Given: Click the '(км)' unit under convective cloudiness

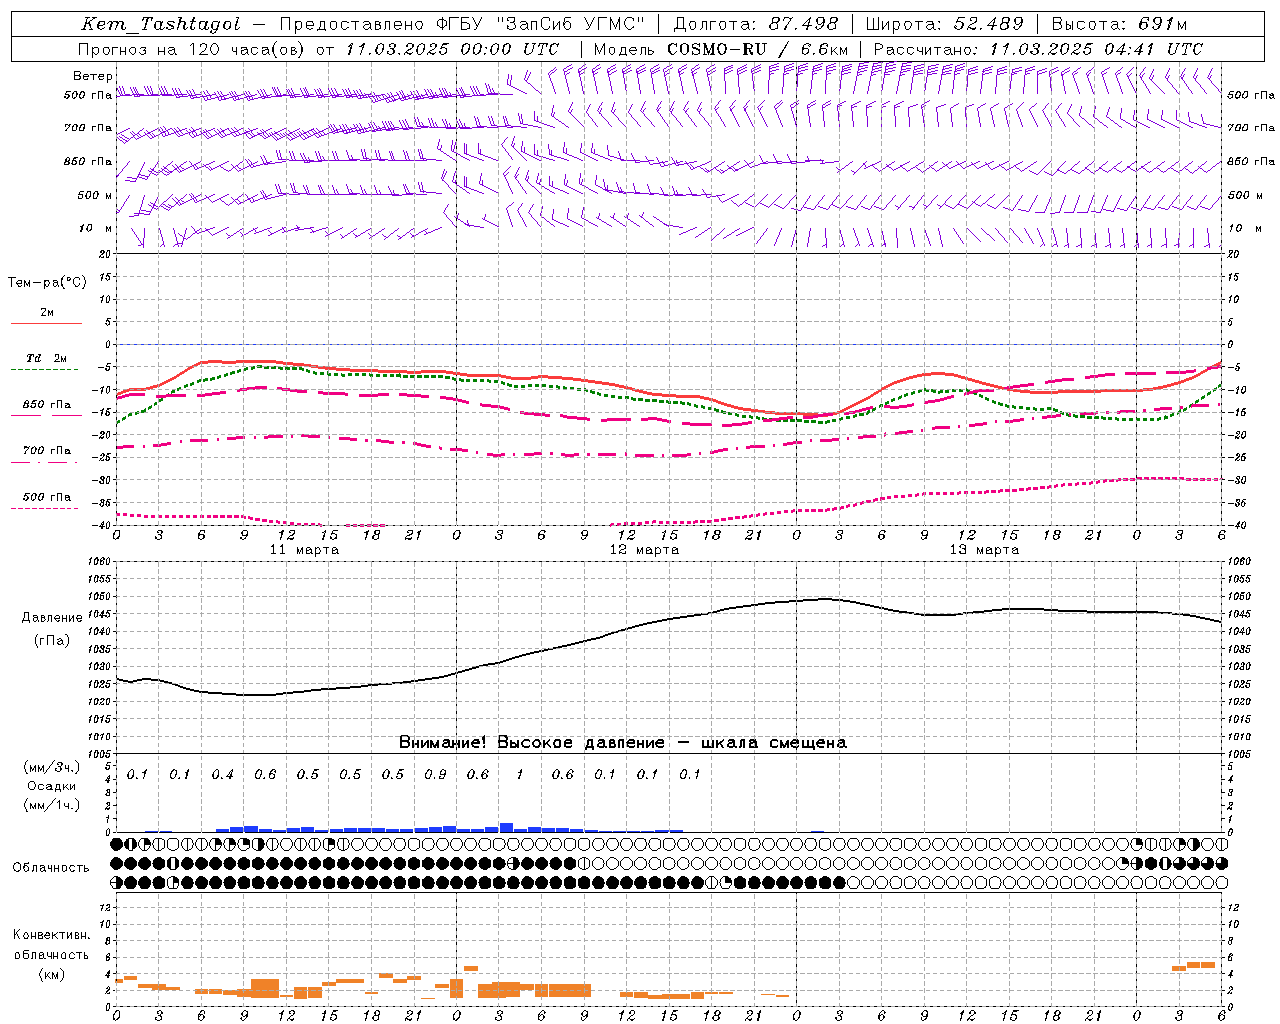Looking at the screenshot, I should [51, 974].
